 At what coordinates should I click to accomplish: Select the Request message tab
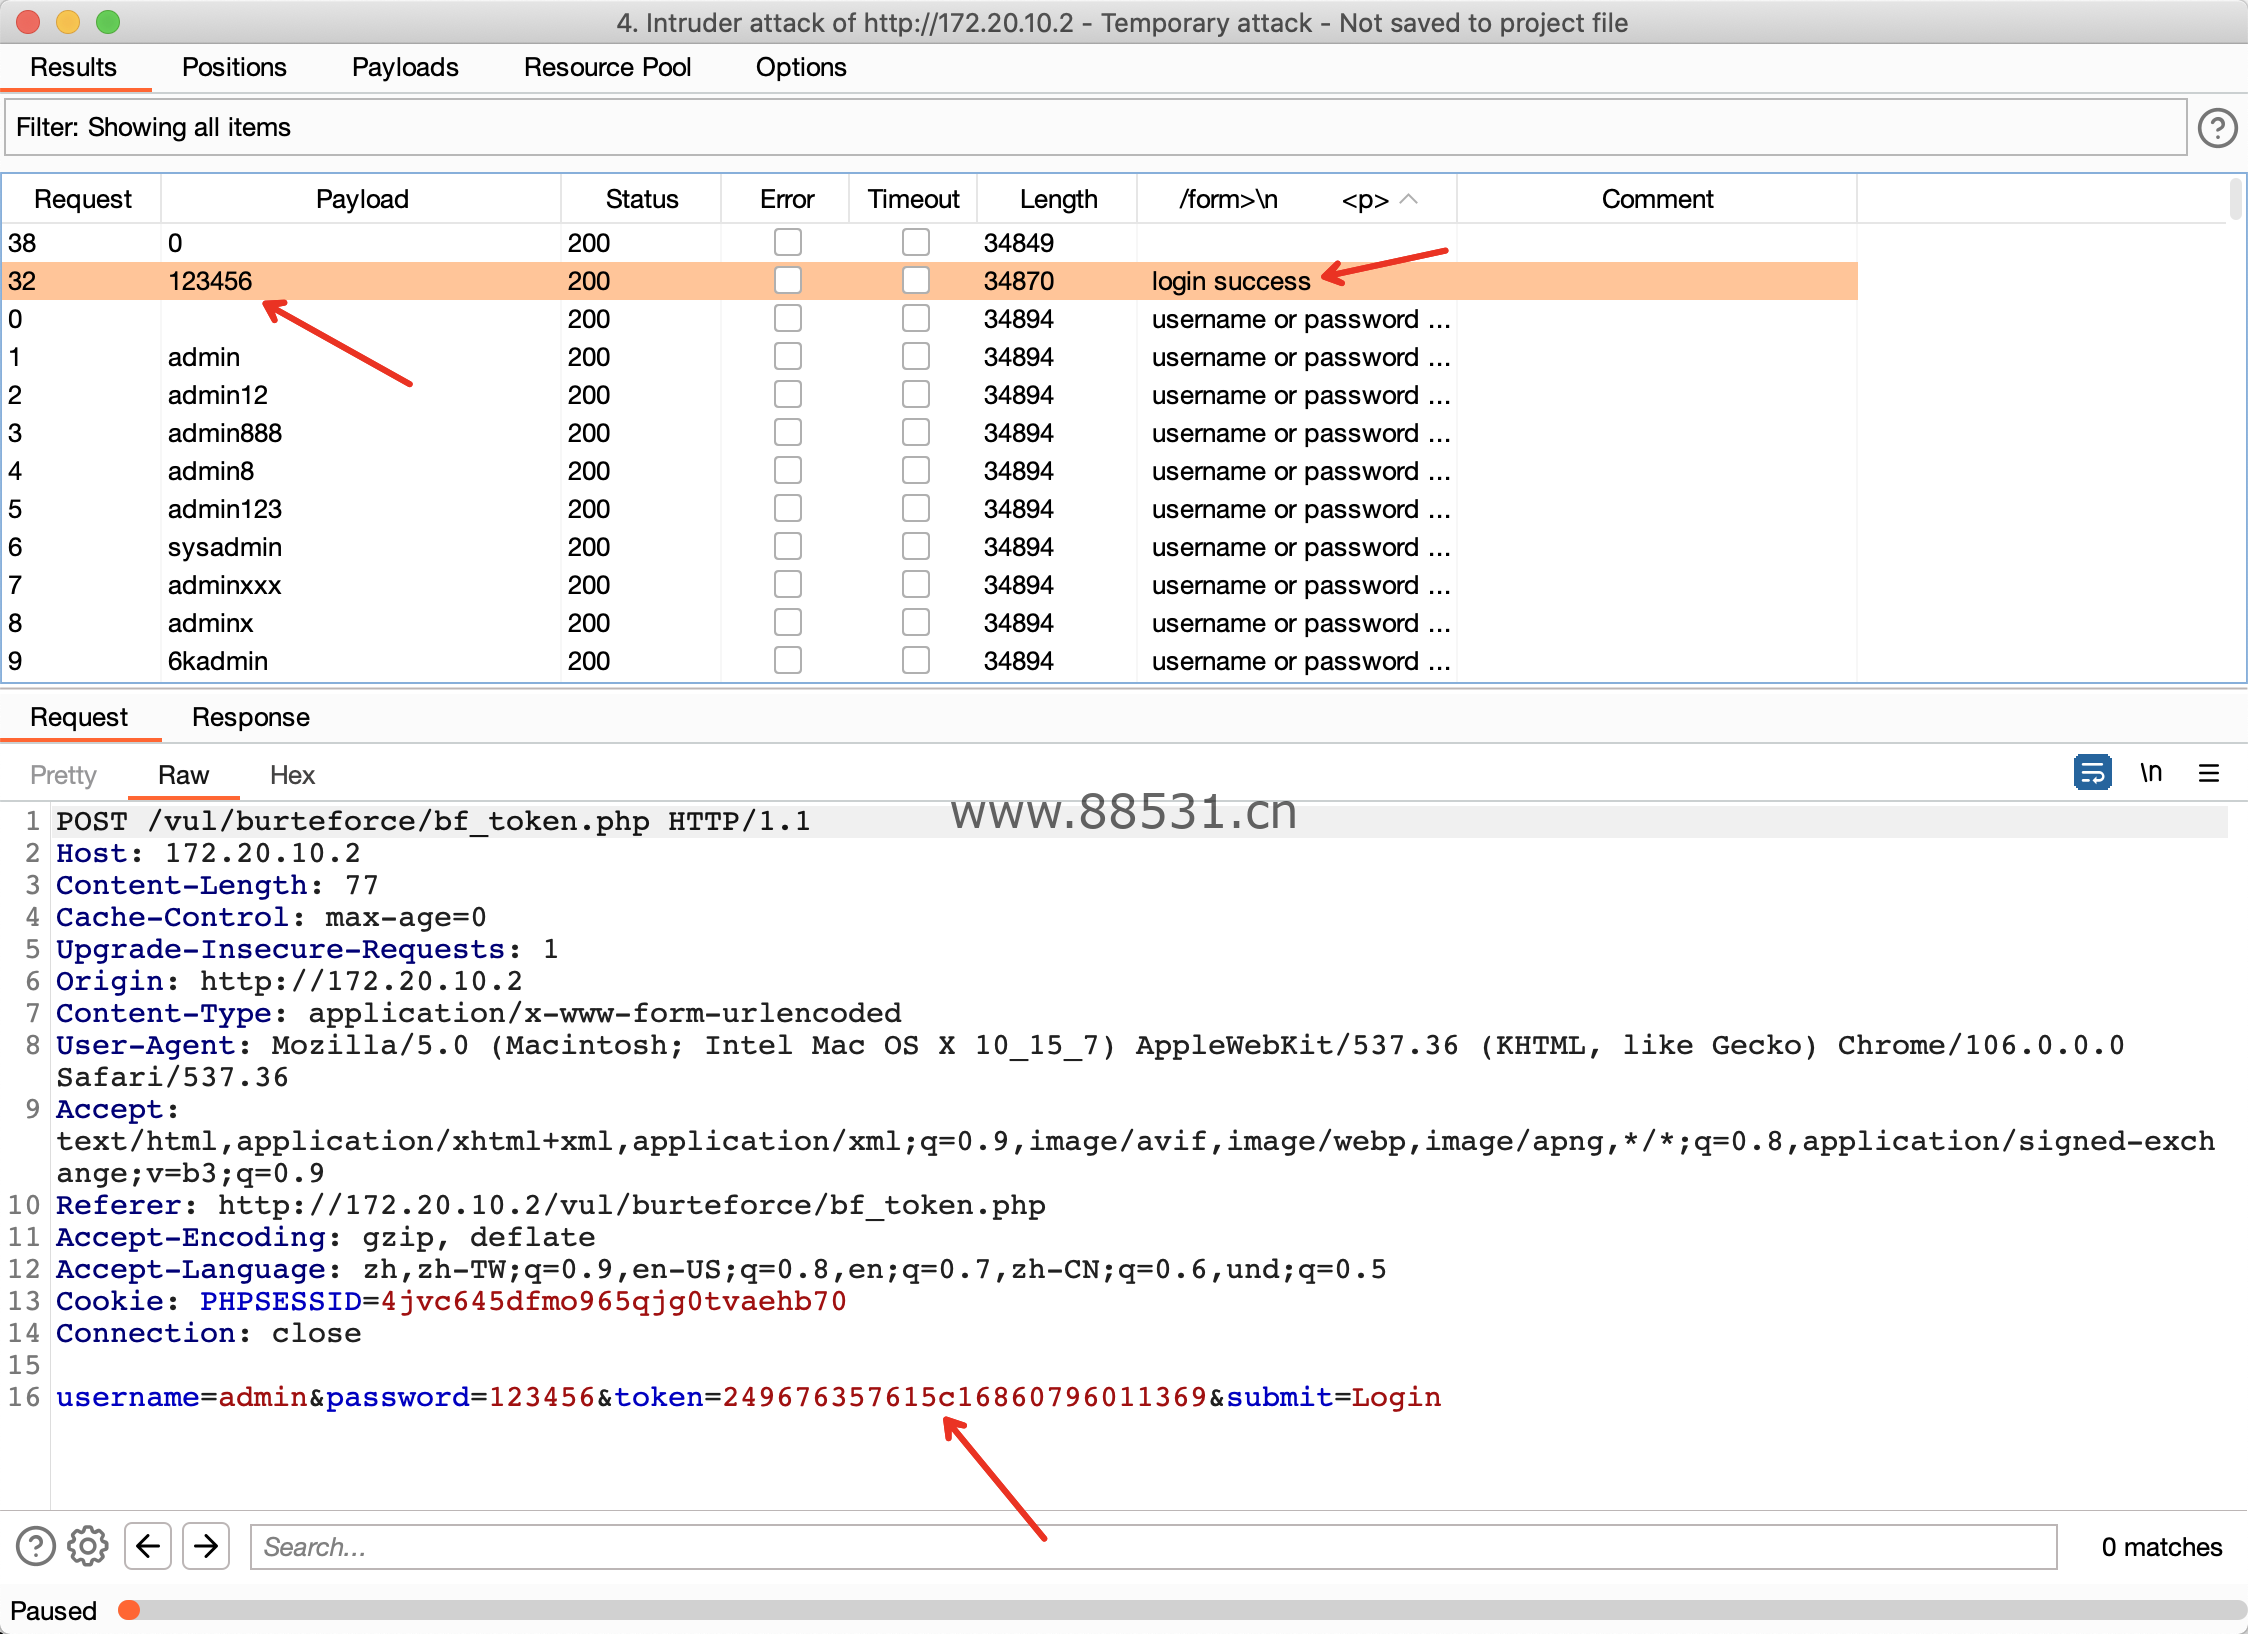pos(79,717)
